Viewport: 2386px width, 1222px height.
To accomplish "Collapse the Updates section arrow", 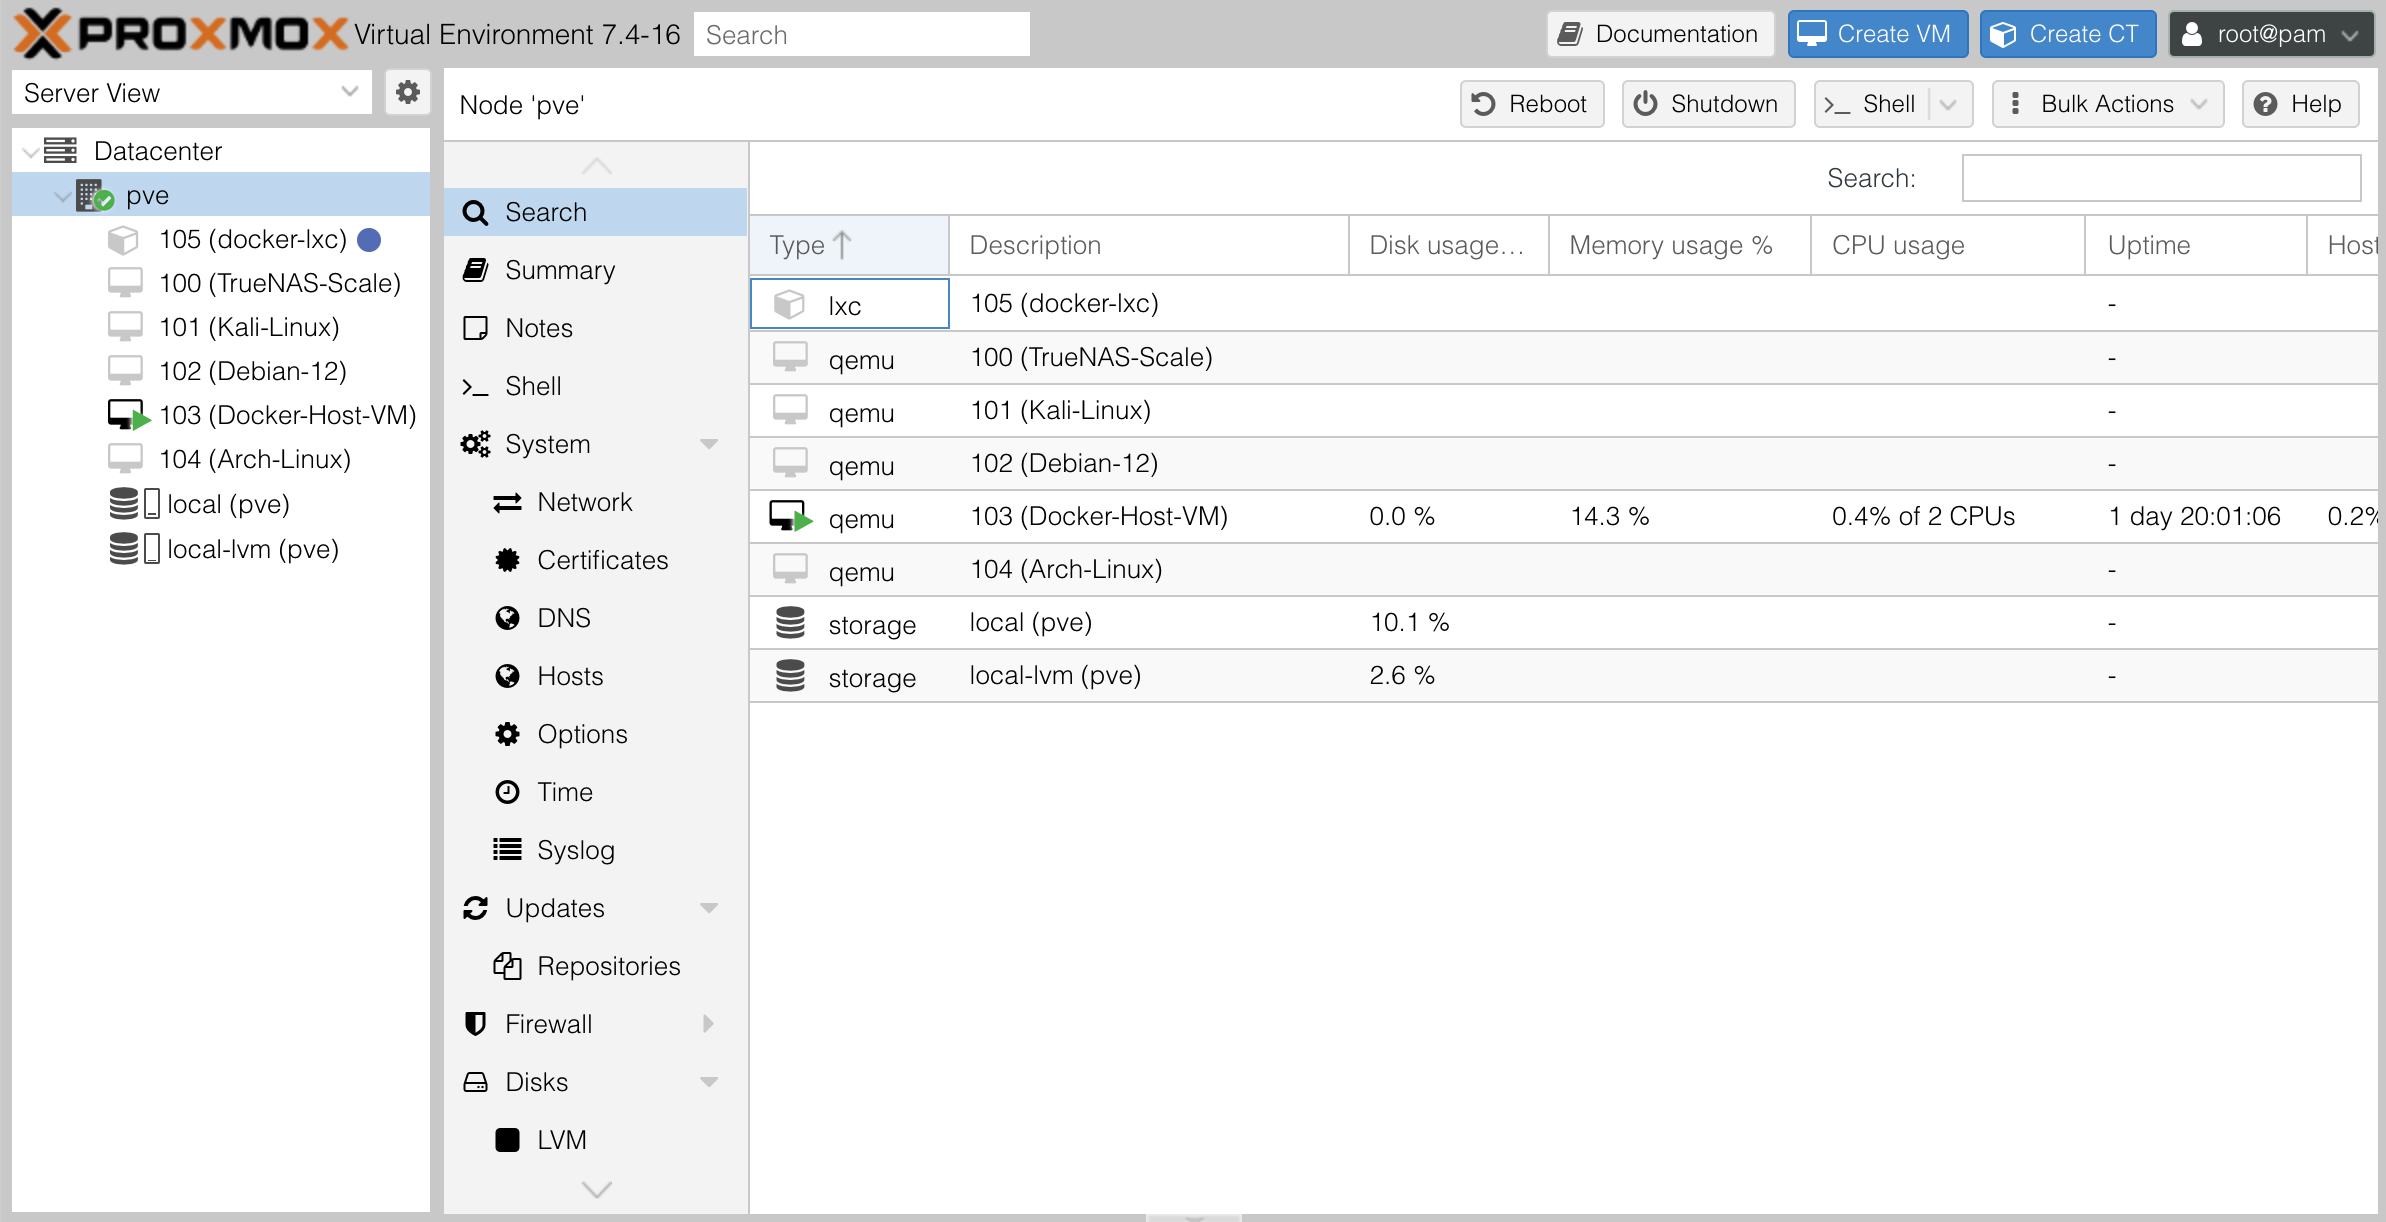I will click(709, 908).
